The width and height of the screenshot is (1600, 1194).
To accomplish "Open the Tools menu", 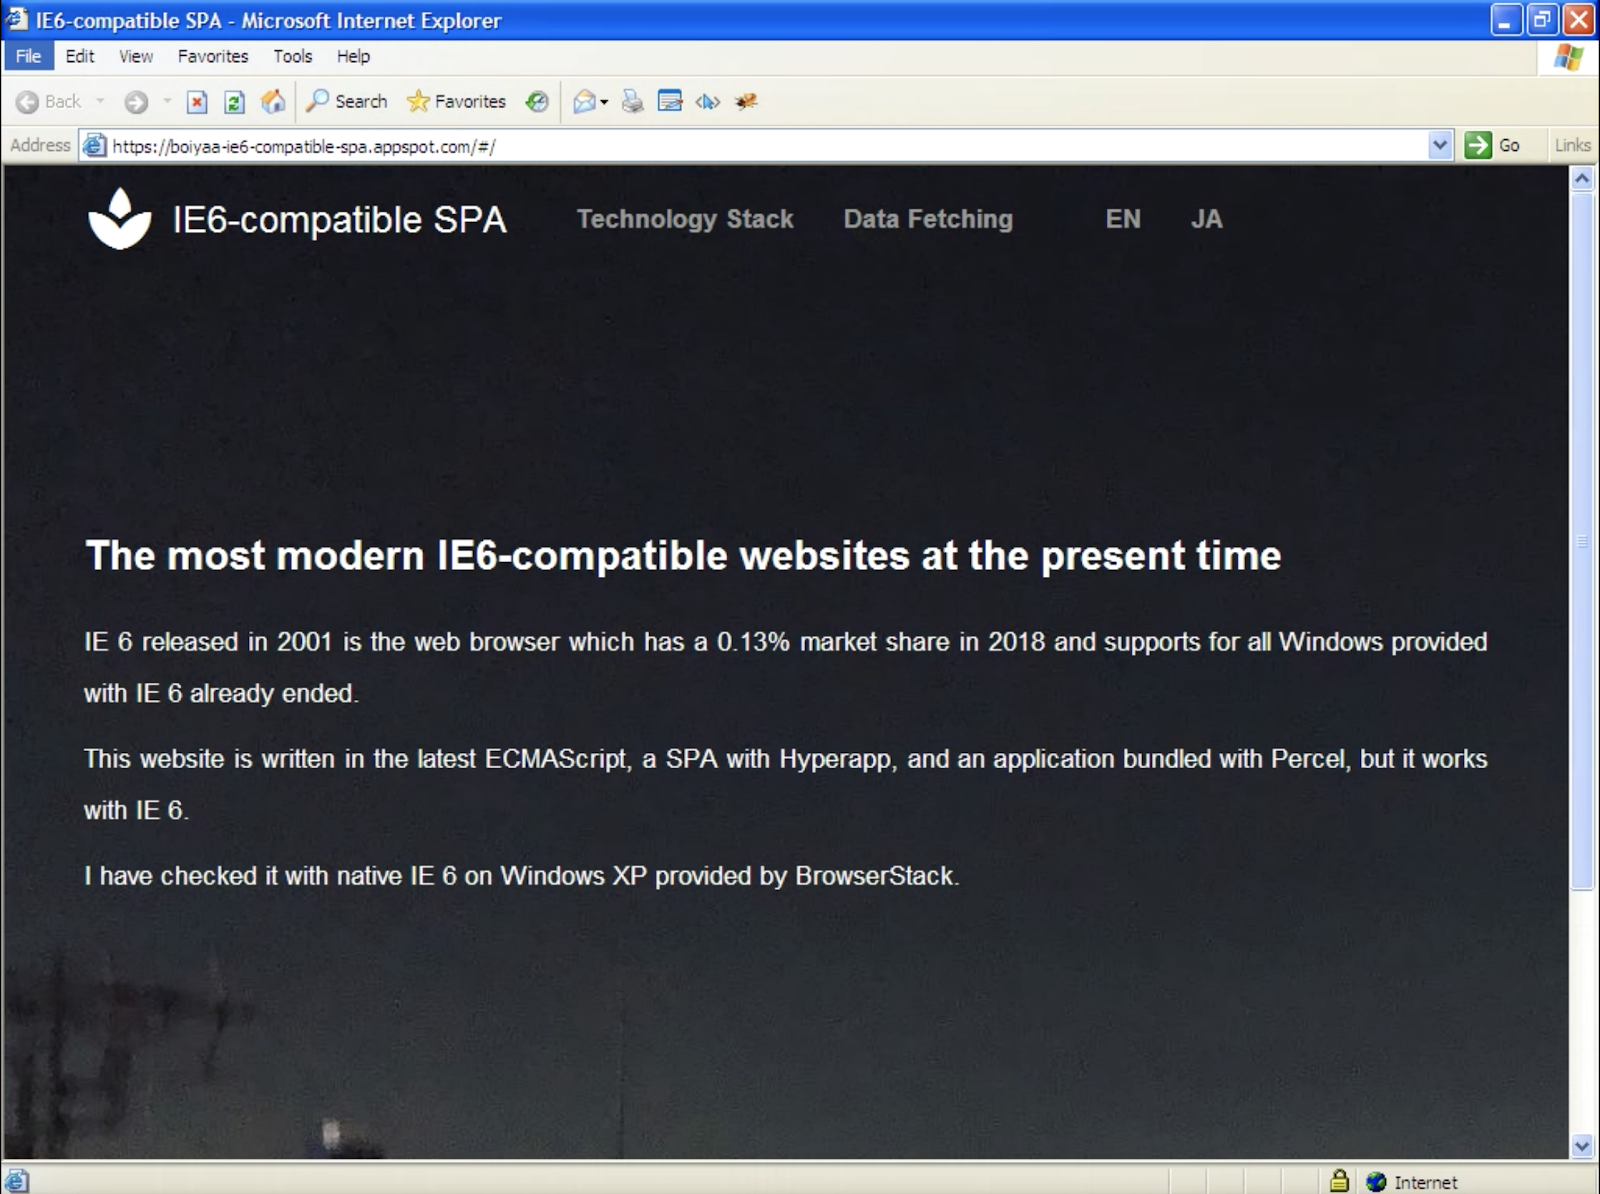I will click(x=293, y=56).
